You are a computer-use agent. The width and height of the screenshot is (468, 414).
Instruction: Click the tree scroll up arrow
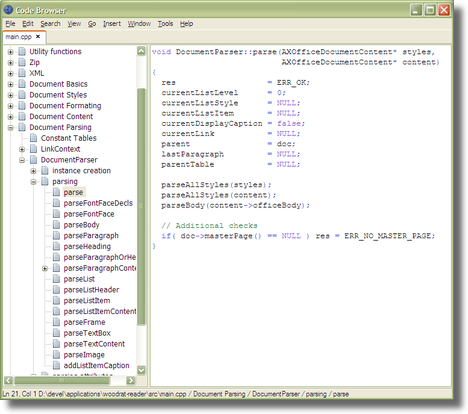[141, 51]
